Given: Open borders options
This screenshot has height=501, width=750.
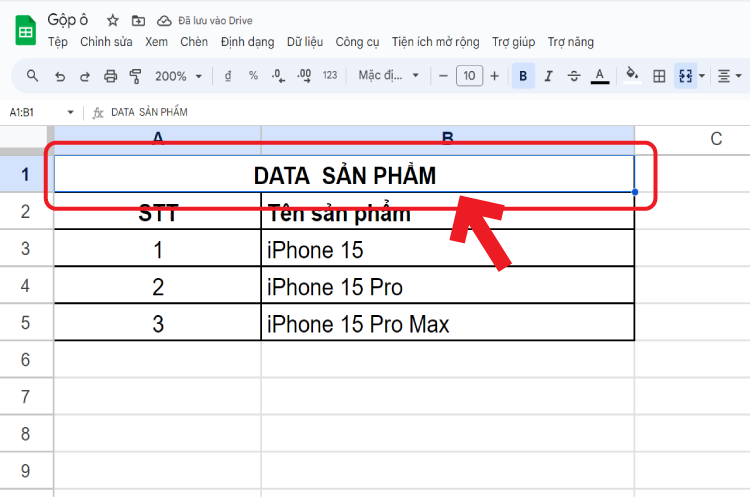Looking at the screenshot, I should tap(659, 76).
